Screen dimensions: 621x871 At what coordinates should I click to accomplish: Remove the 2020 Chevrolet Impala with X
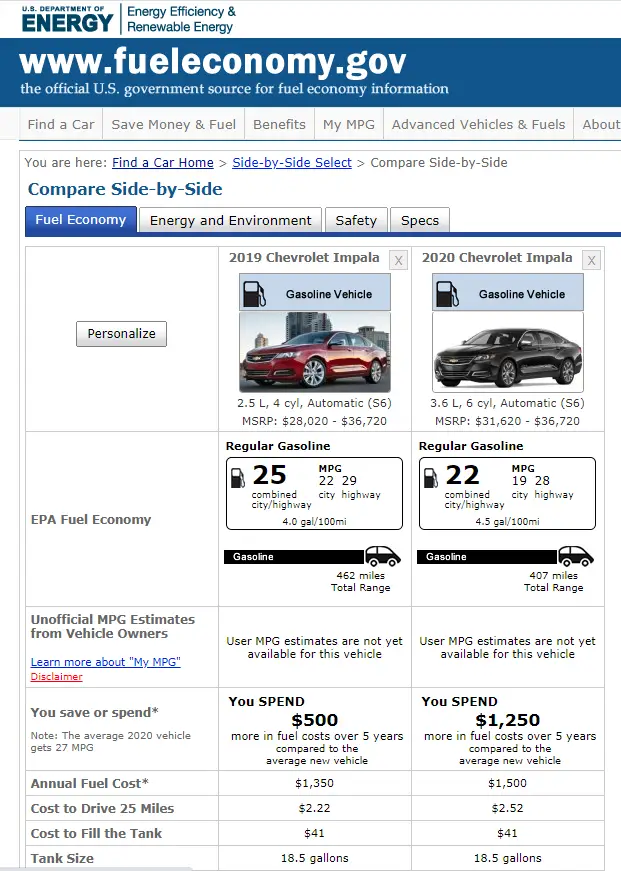[592, 260]
